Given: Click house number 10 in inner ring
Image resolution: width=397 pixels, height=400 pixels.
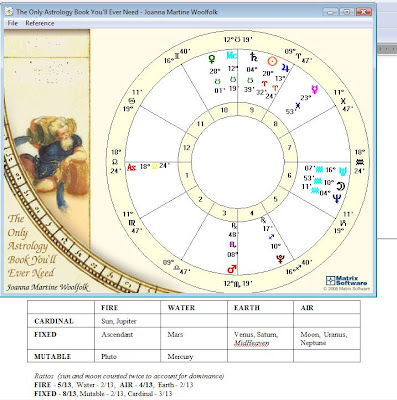Looking at the screenshot, I should [x=224, y=110].
